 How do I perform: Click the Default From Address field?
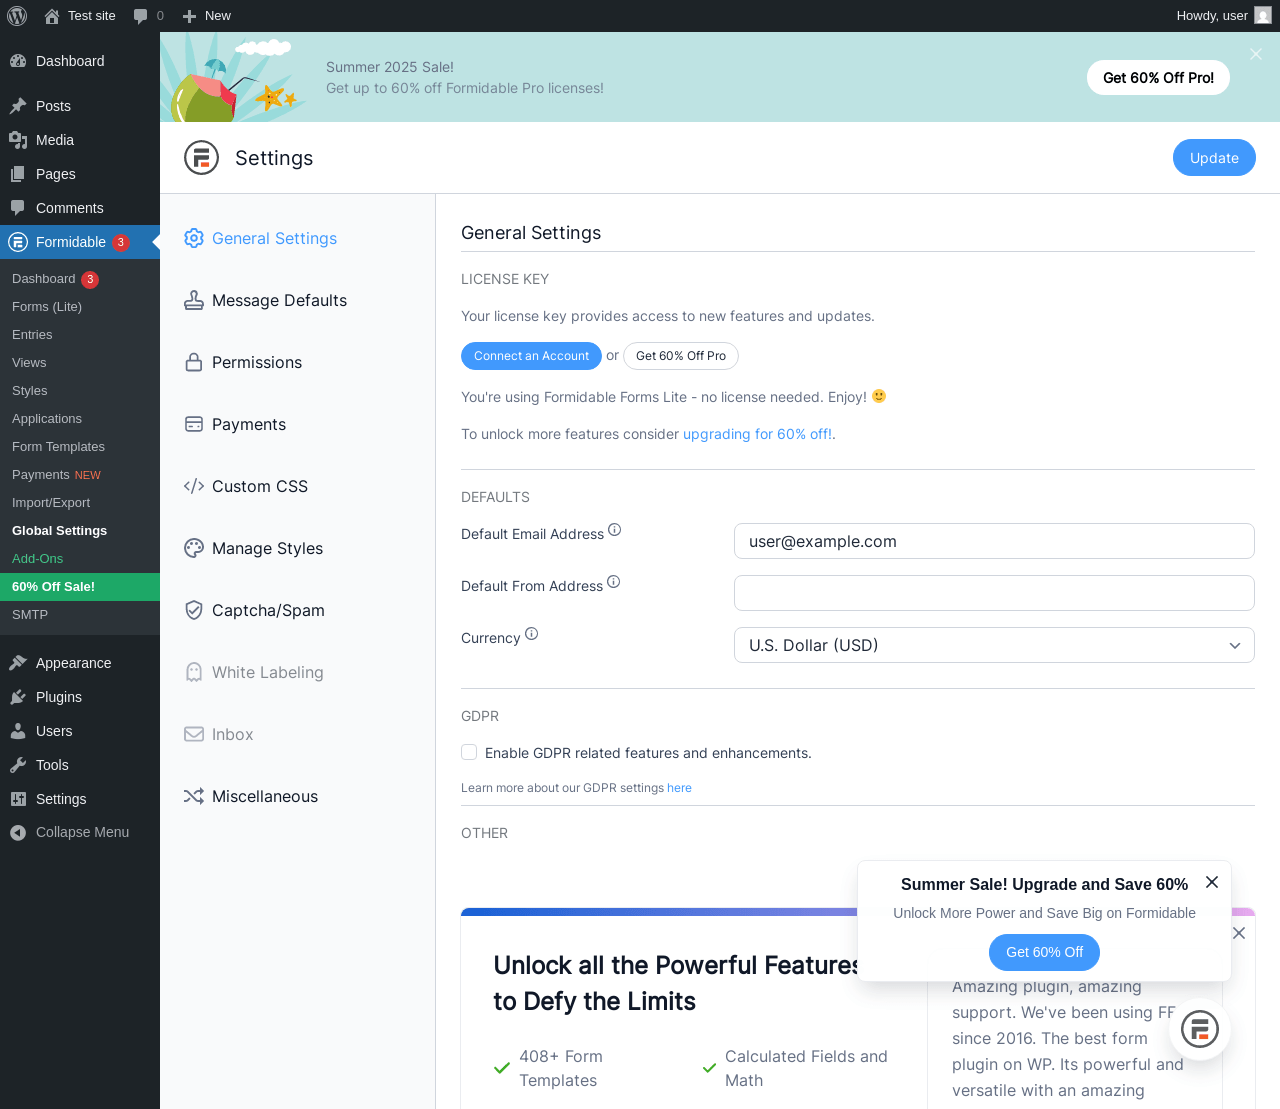(994, 593)
